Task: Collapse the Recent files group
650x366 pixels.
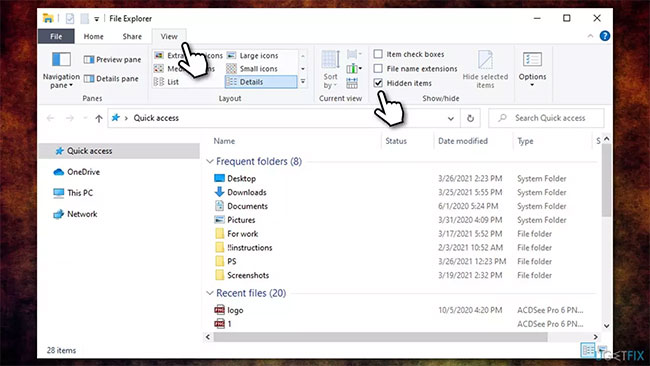Action: coord(210,293)
